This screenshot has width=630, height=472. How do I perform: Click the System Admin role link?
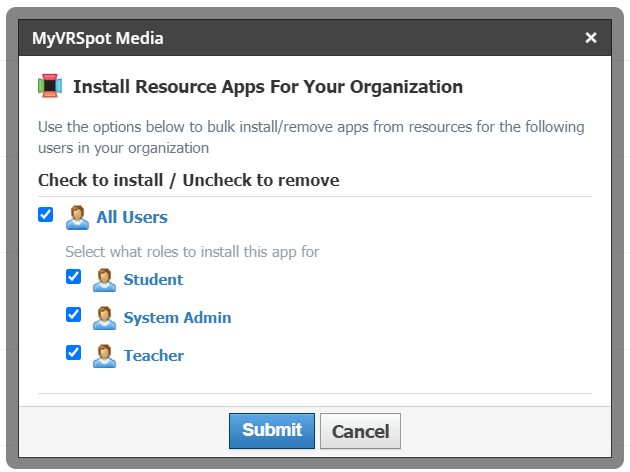177,318
